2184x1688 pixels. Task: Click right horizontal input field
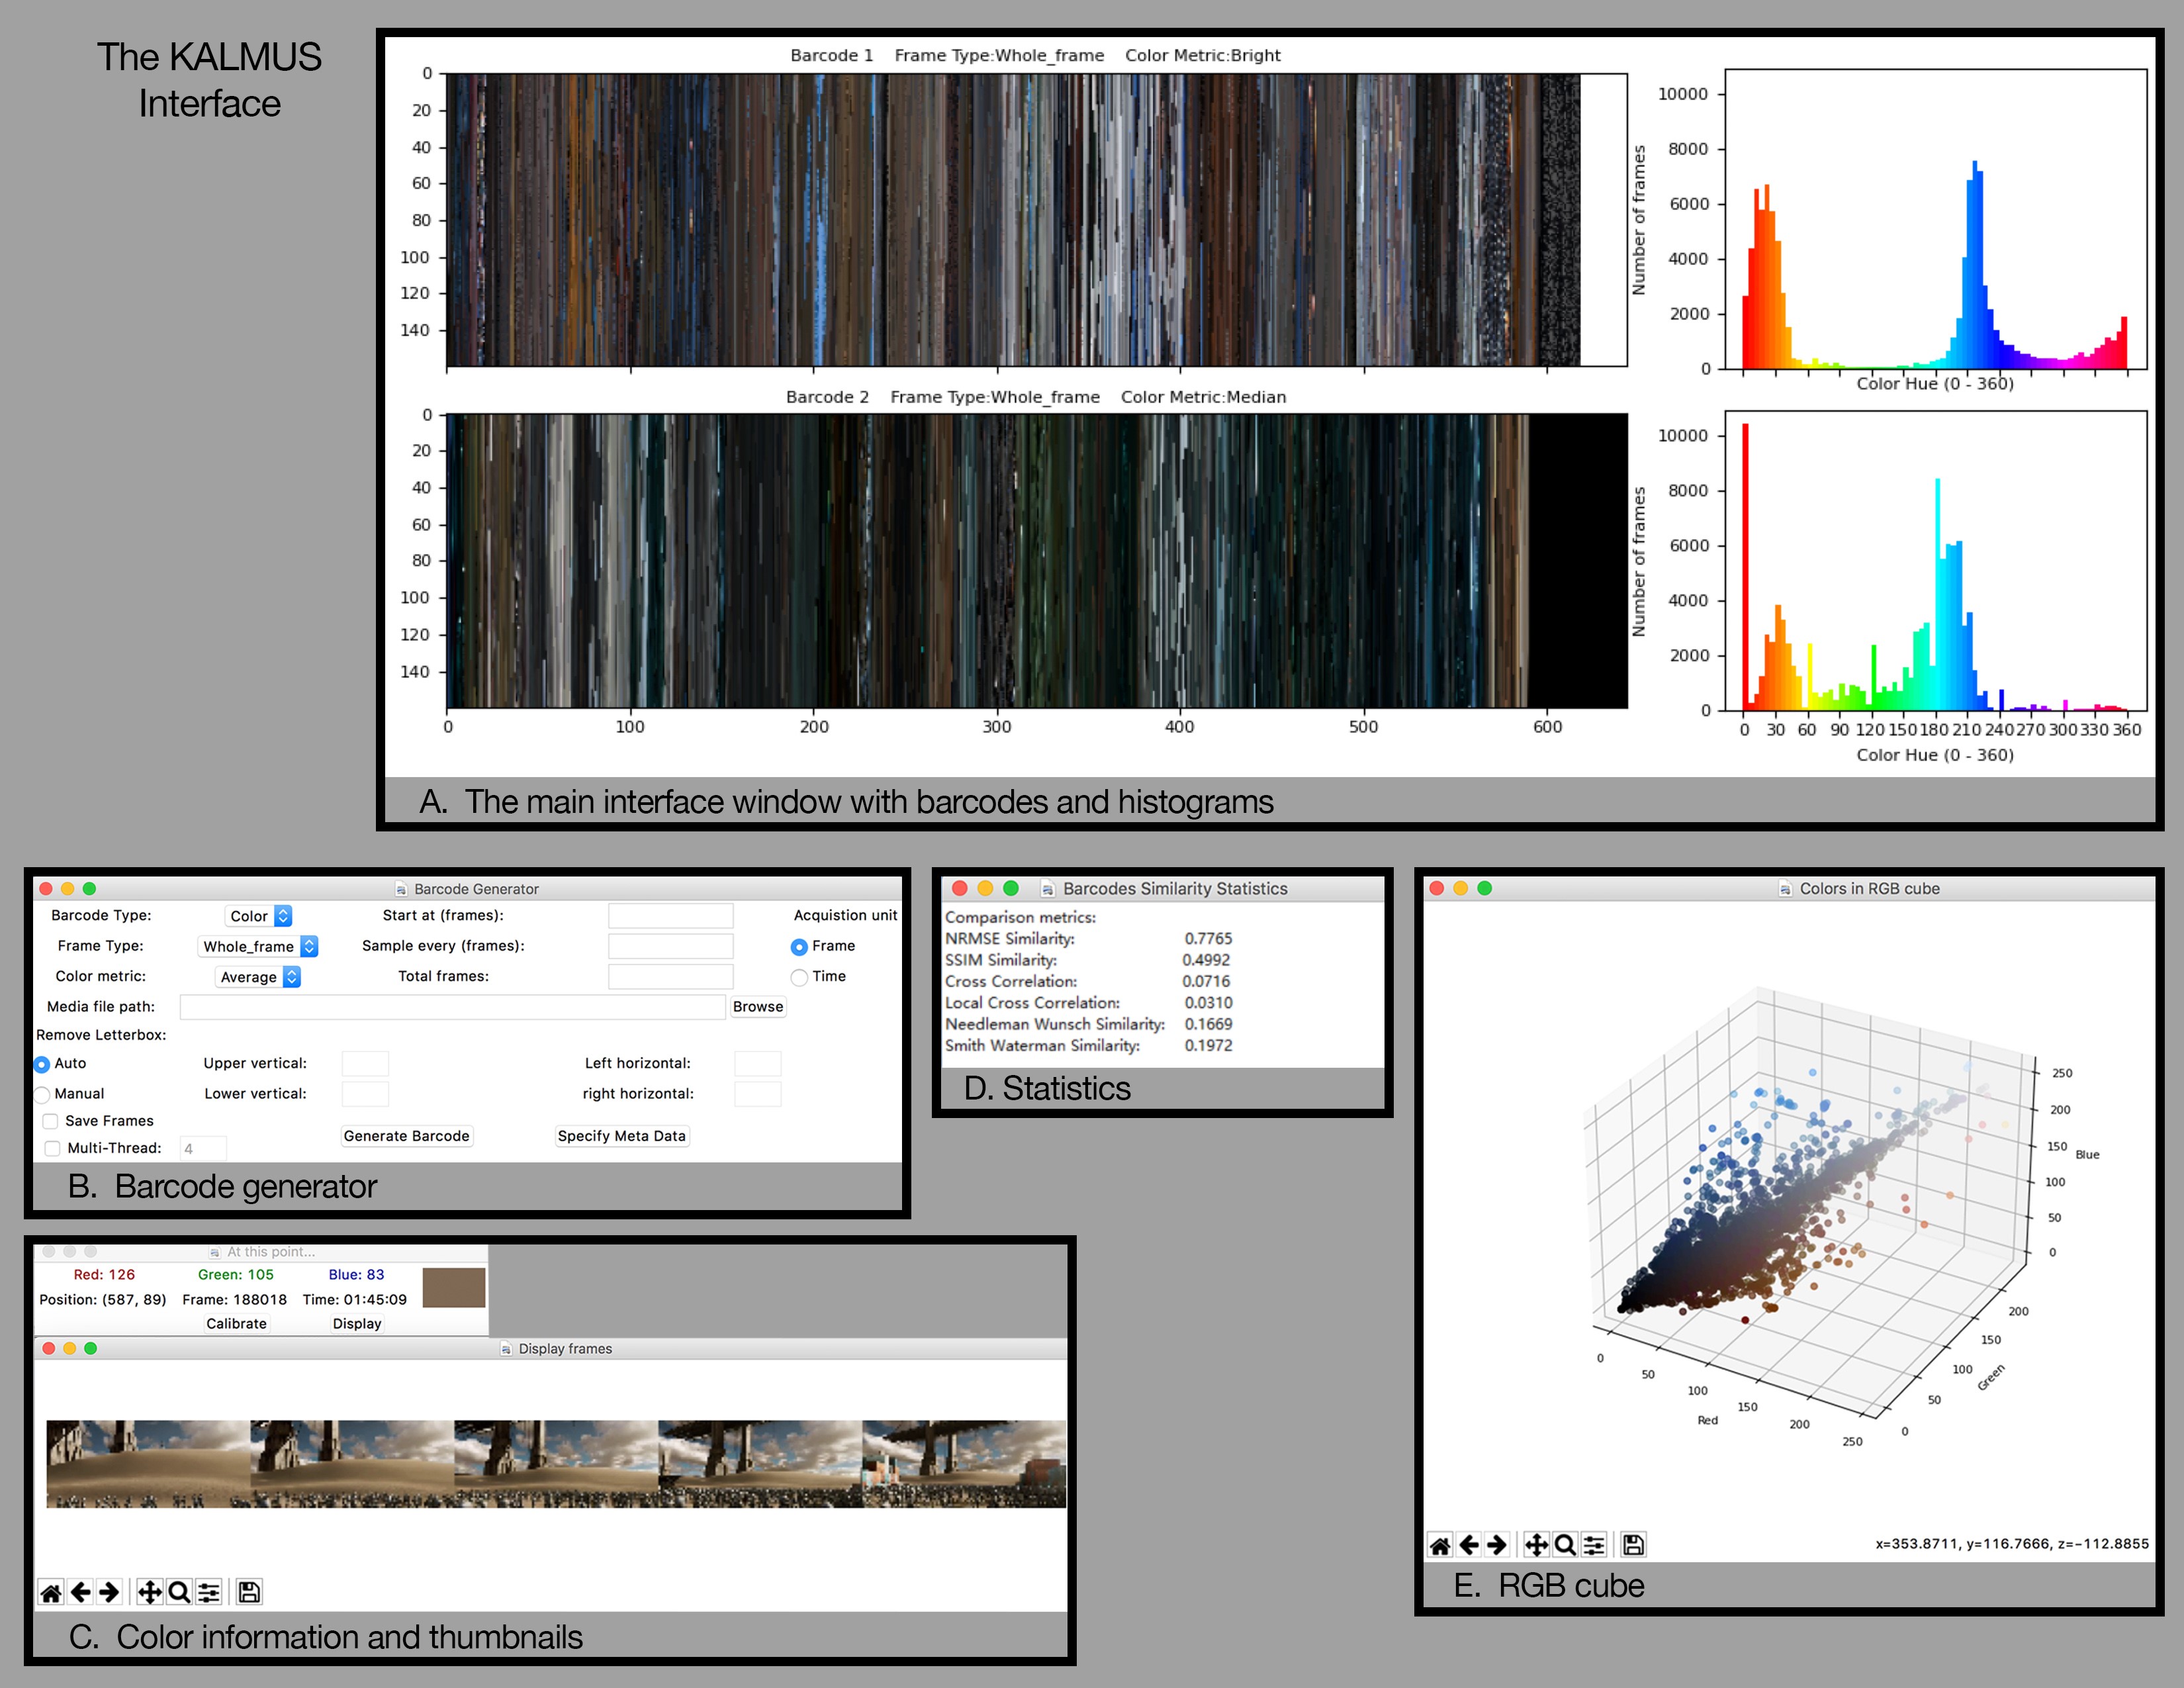point(758,1094)
